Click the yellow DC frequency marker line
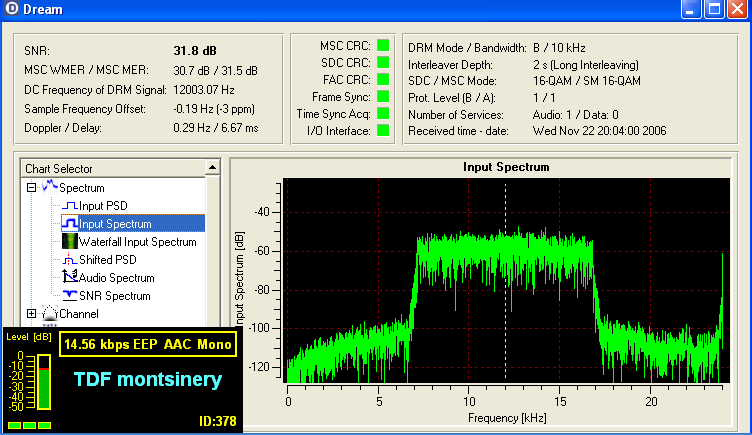 pyautogui.click(x=505, y=281)
